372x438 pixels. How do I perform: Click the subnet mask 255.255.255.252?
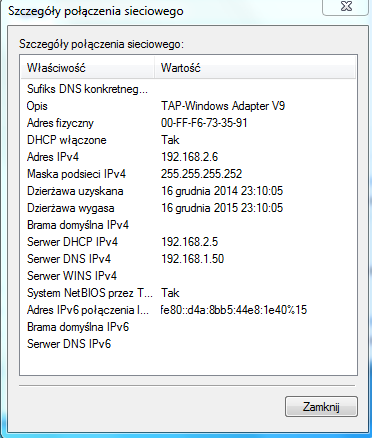coord(201,174)
